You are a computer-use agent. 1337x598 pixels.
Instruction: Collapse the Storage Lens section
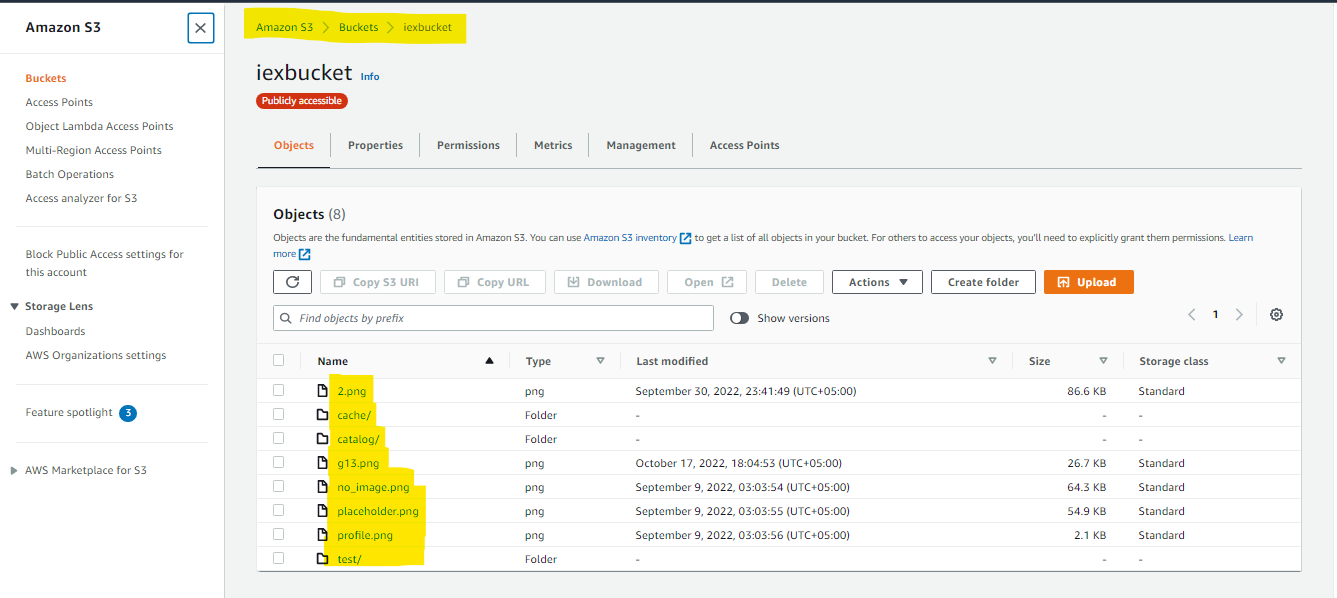[x=15, y=307]
